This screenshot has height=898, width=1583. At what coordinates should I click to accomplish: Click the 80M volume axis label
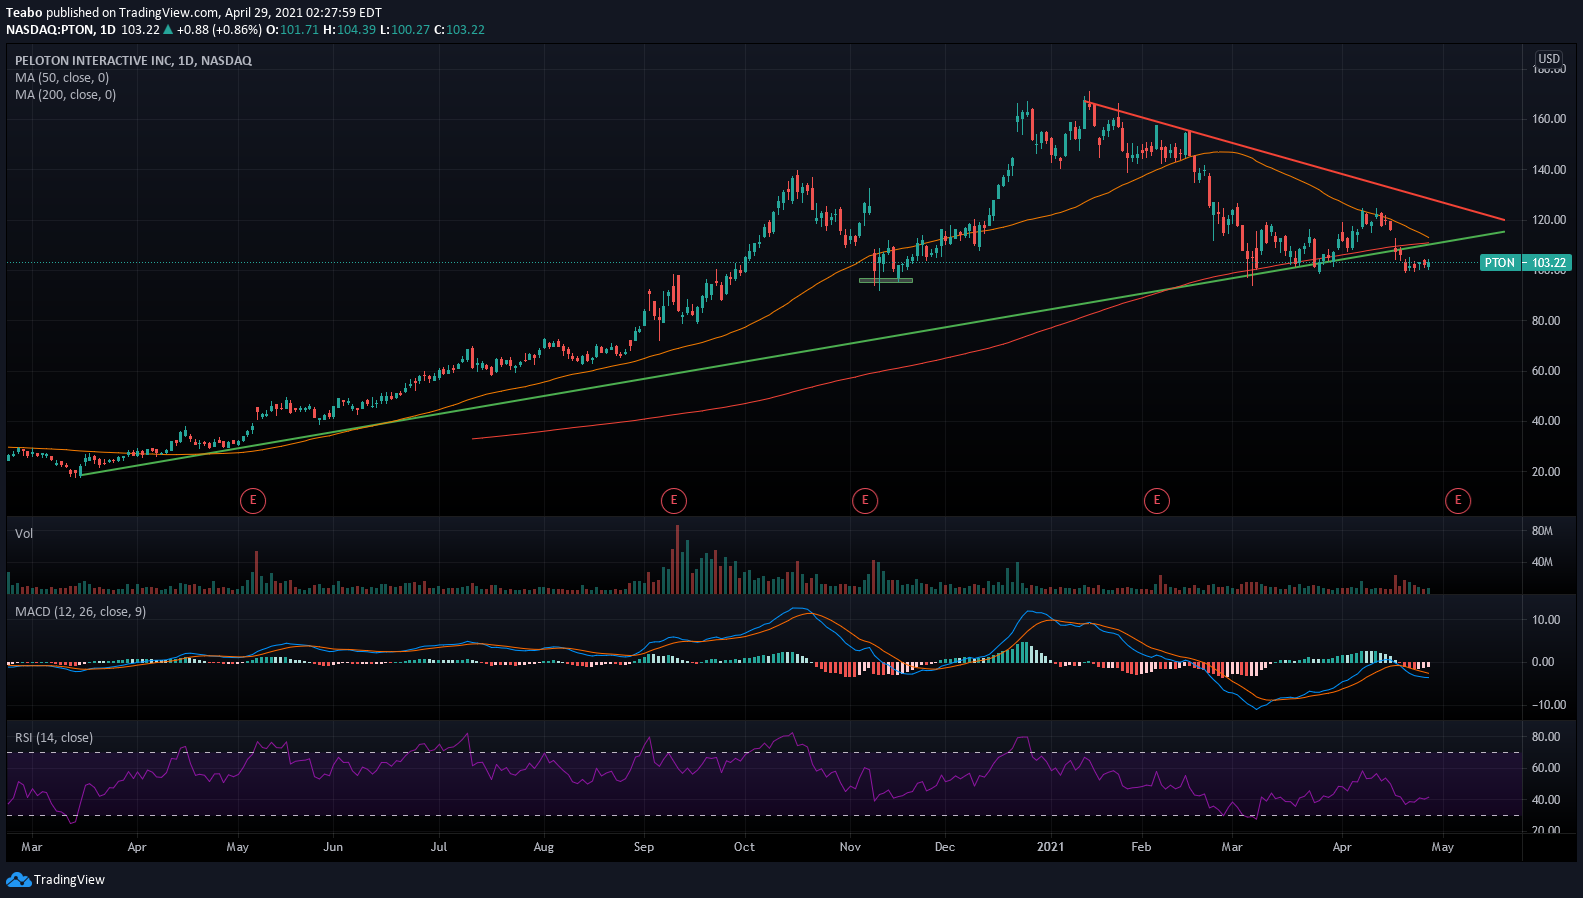tap(1542, 531)
